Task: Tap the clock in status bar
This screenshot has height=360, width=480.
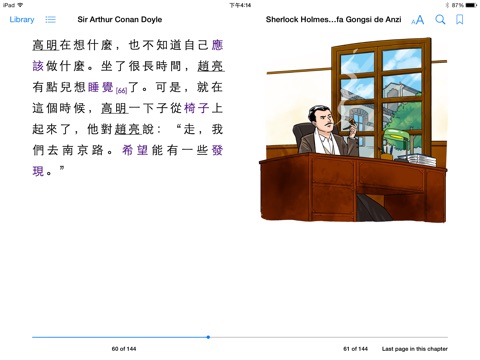Action: click(240, 5)
